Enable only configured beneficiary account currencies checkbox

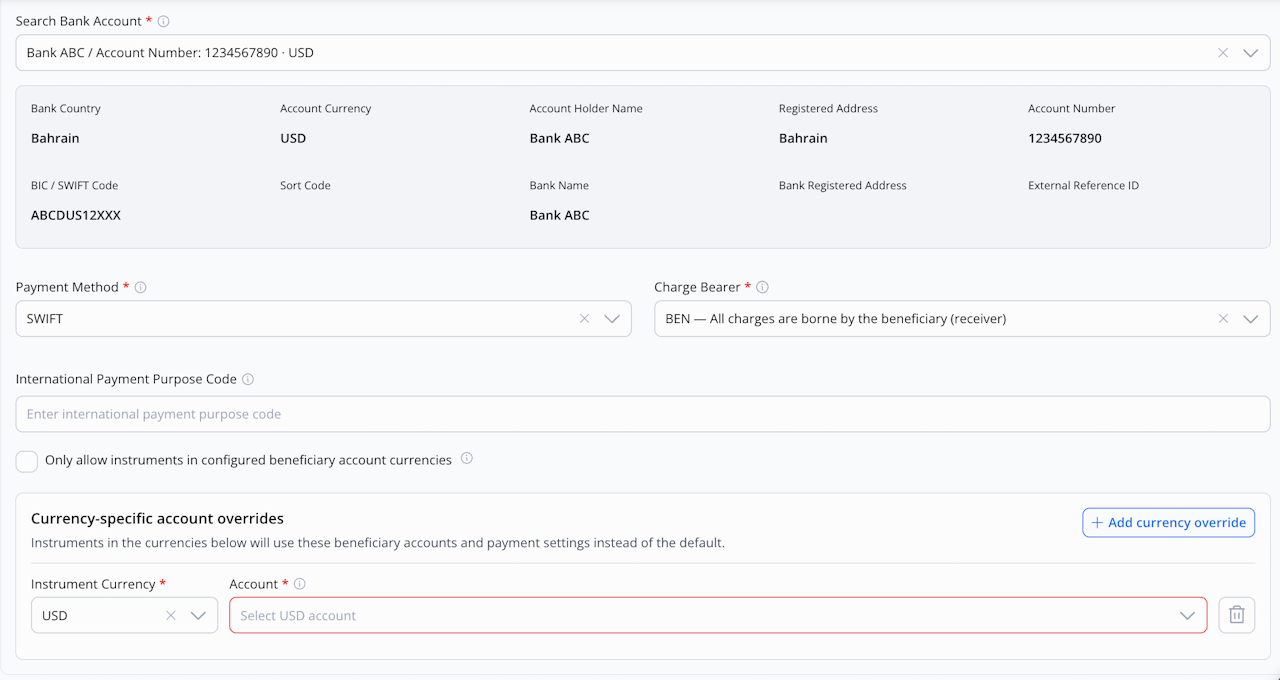click(x=27, y=461)
